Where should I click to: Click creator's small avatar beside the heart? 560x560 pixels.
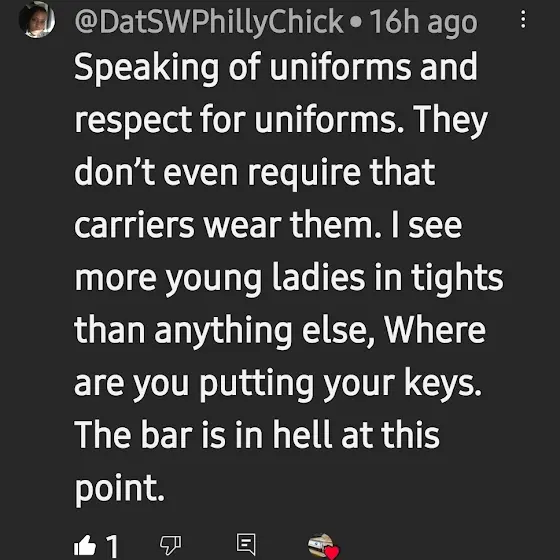click(x=320, y=545)
